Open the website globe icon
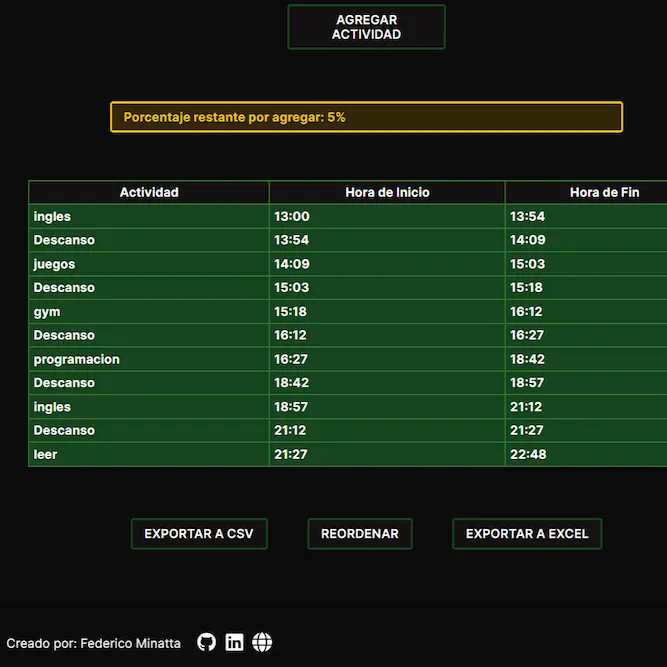 click(x=262, y=642)
